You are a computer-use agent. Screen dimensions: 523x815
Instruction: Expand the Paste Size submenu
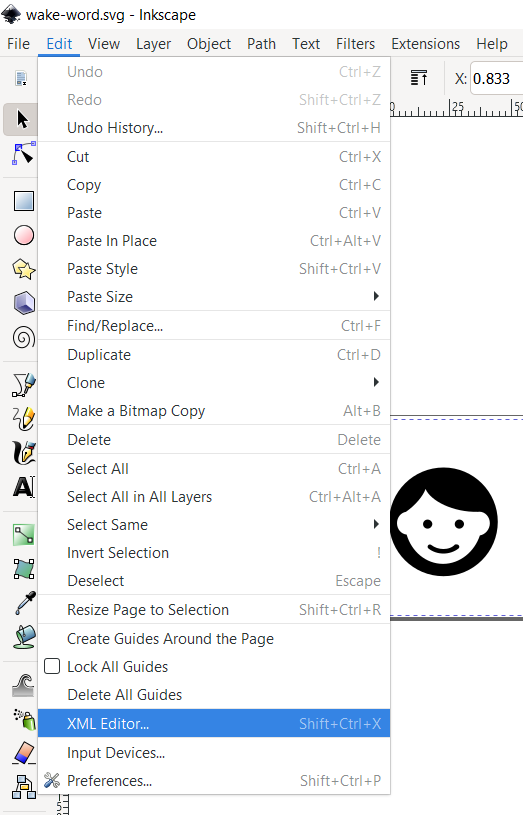tap(214, 297)
